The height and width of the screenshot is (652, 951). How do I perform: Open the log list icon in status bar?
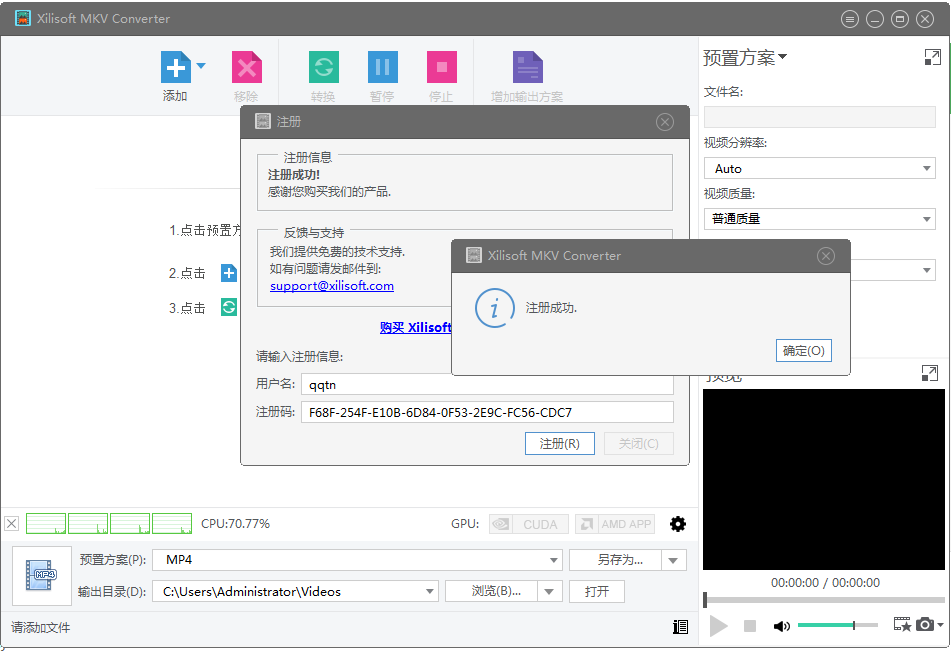680,627
